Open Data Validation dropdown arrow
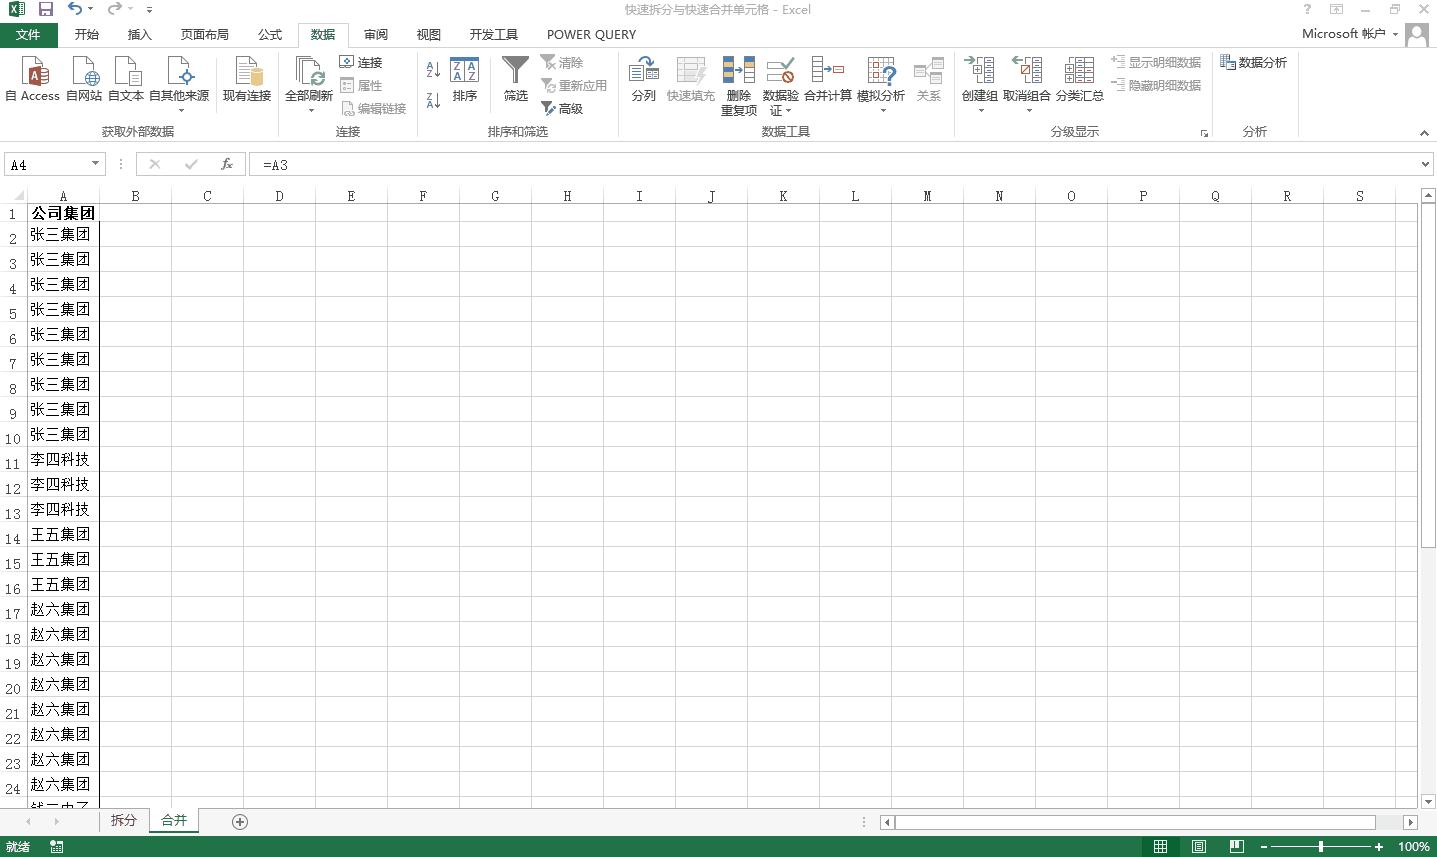Screen dimensions: 1437x857 pyautogui.click(x=789, y=111)
